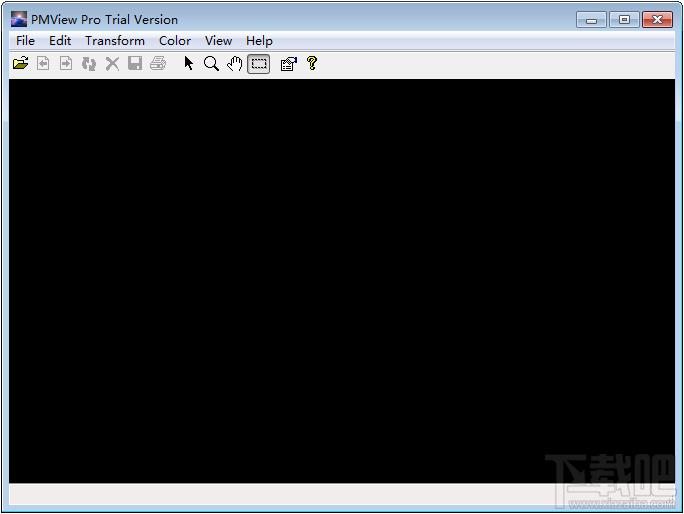The width and height of the screenshot is (684, 514).
Task: Click the save floppy disk icon
Action: [x=135, y=64]
